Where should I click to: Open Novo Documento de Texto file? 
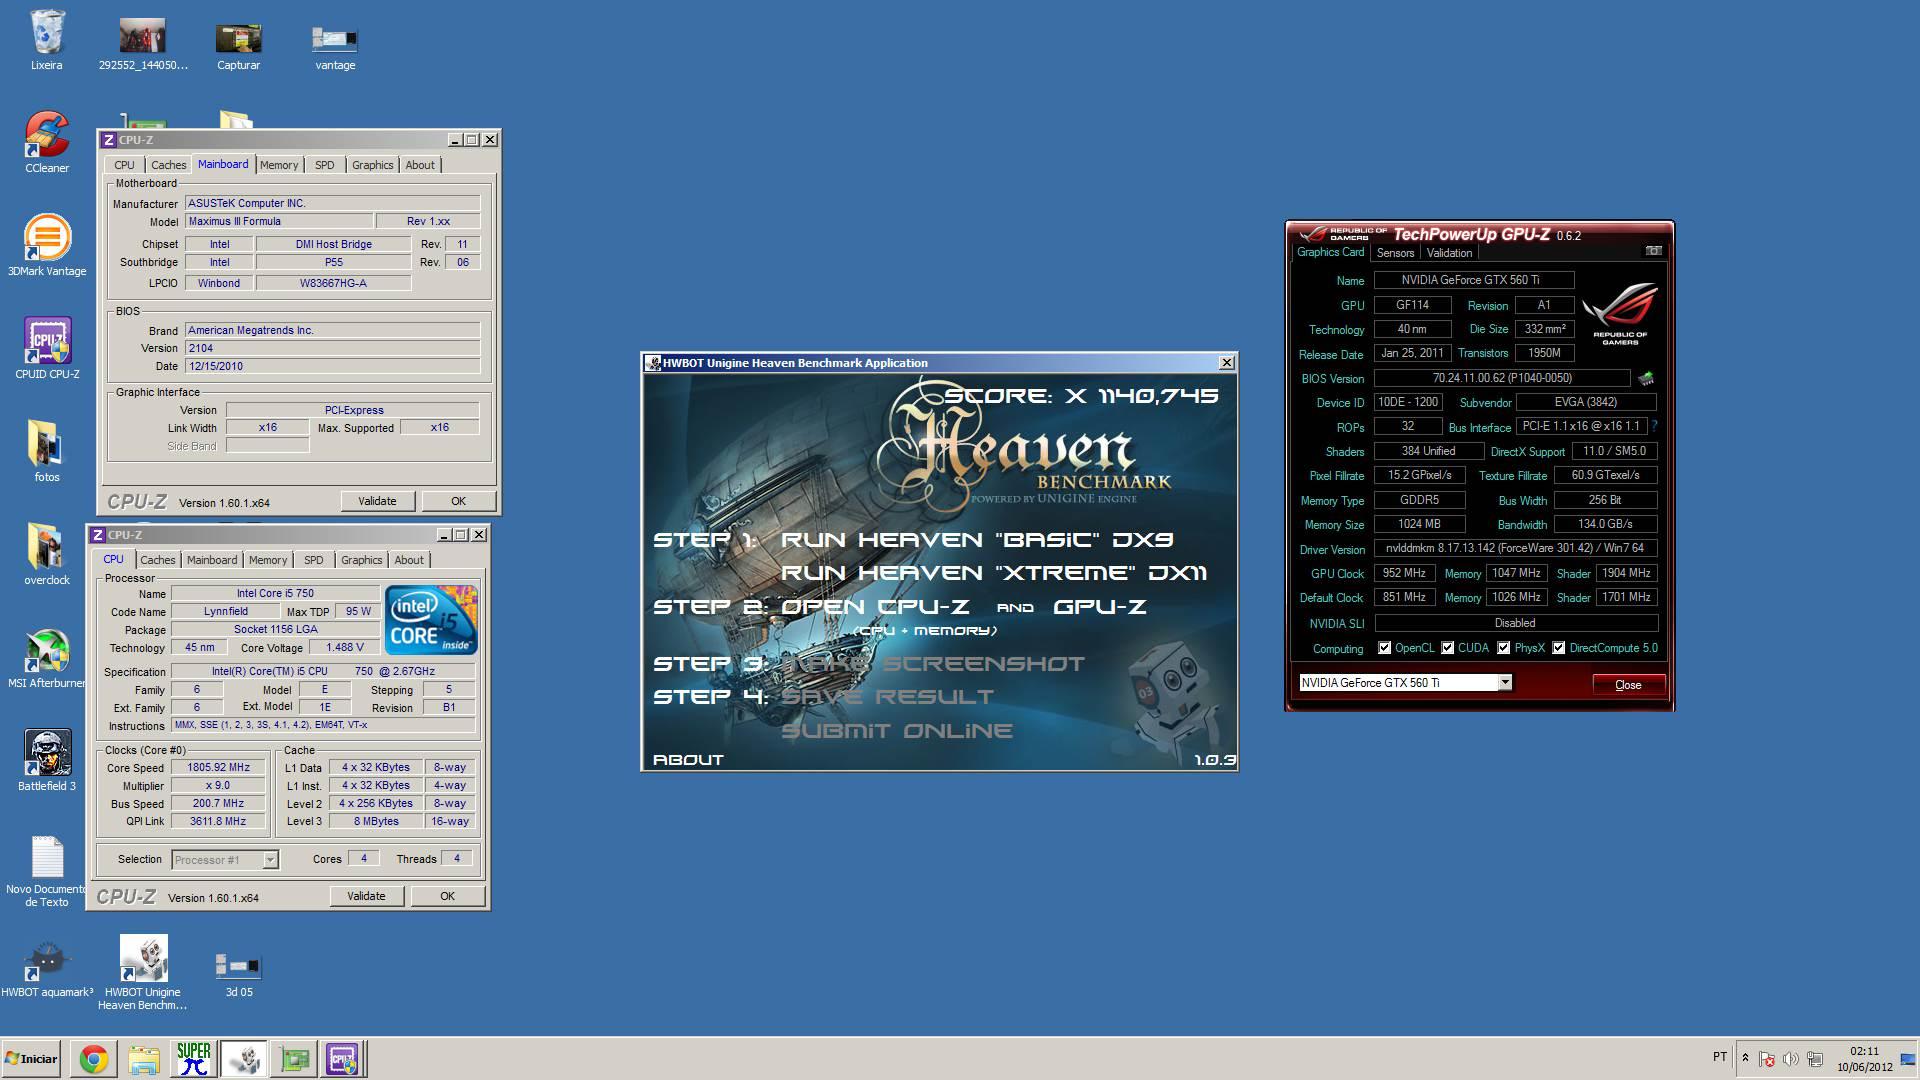[47, 870]
